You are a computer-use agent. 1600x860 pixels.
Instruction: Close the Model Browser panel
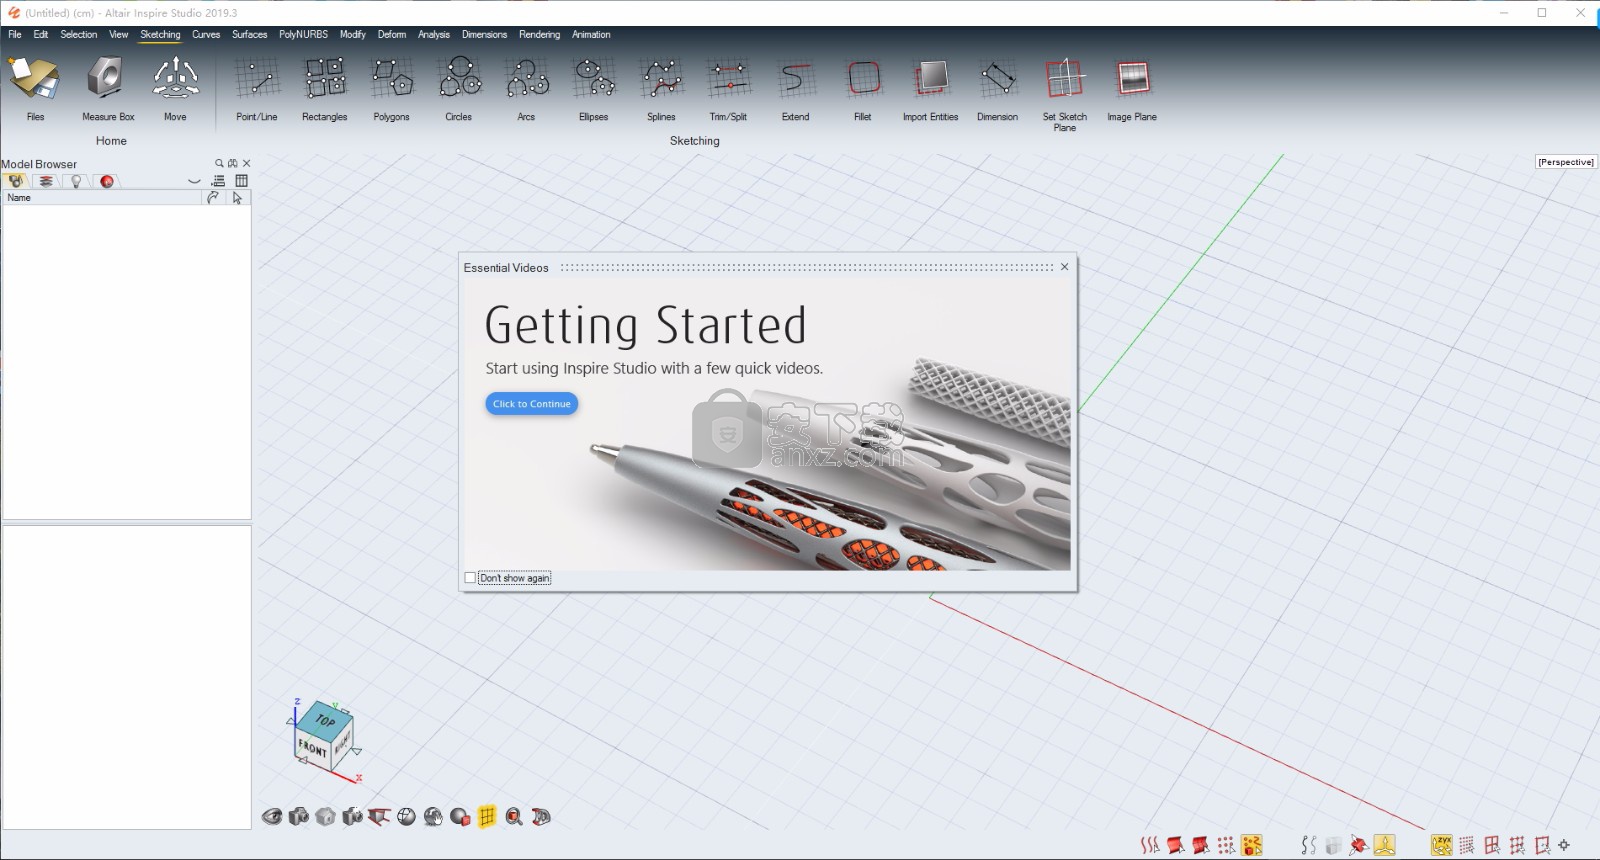point(246,163)
